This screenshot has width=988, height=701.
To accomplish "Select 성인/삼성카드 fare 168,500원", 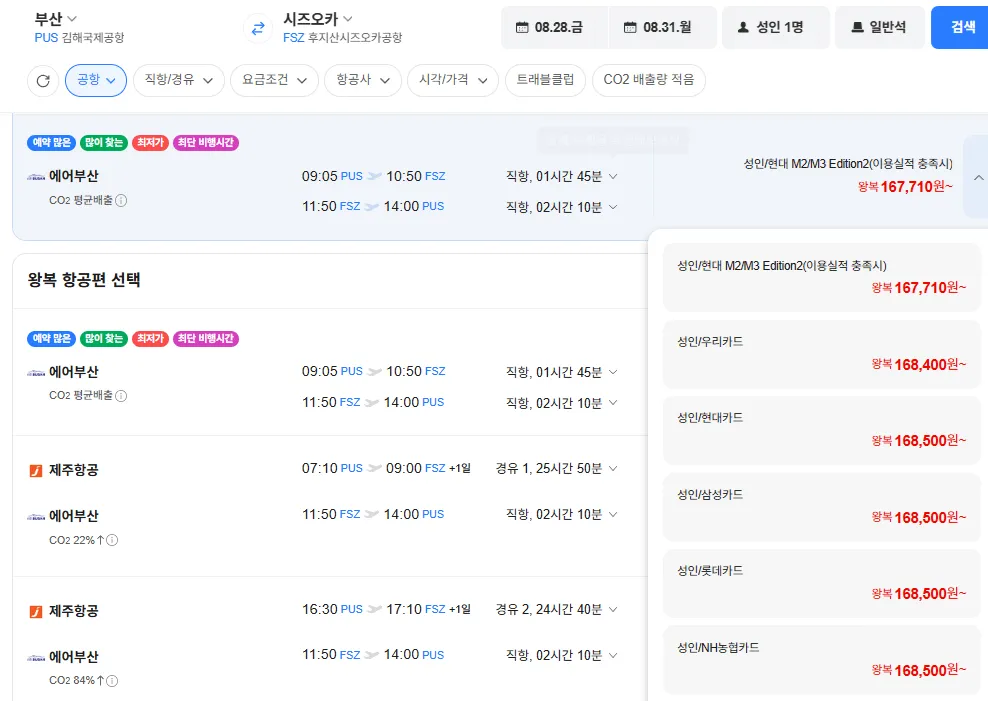I will point(822,507).
